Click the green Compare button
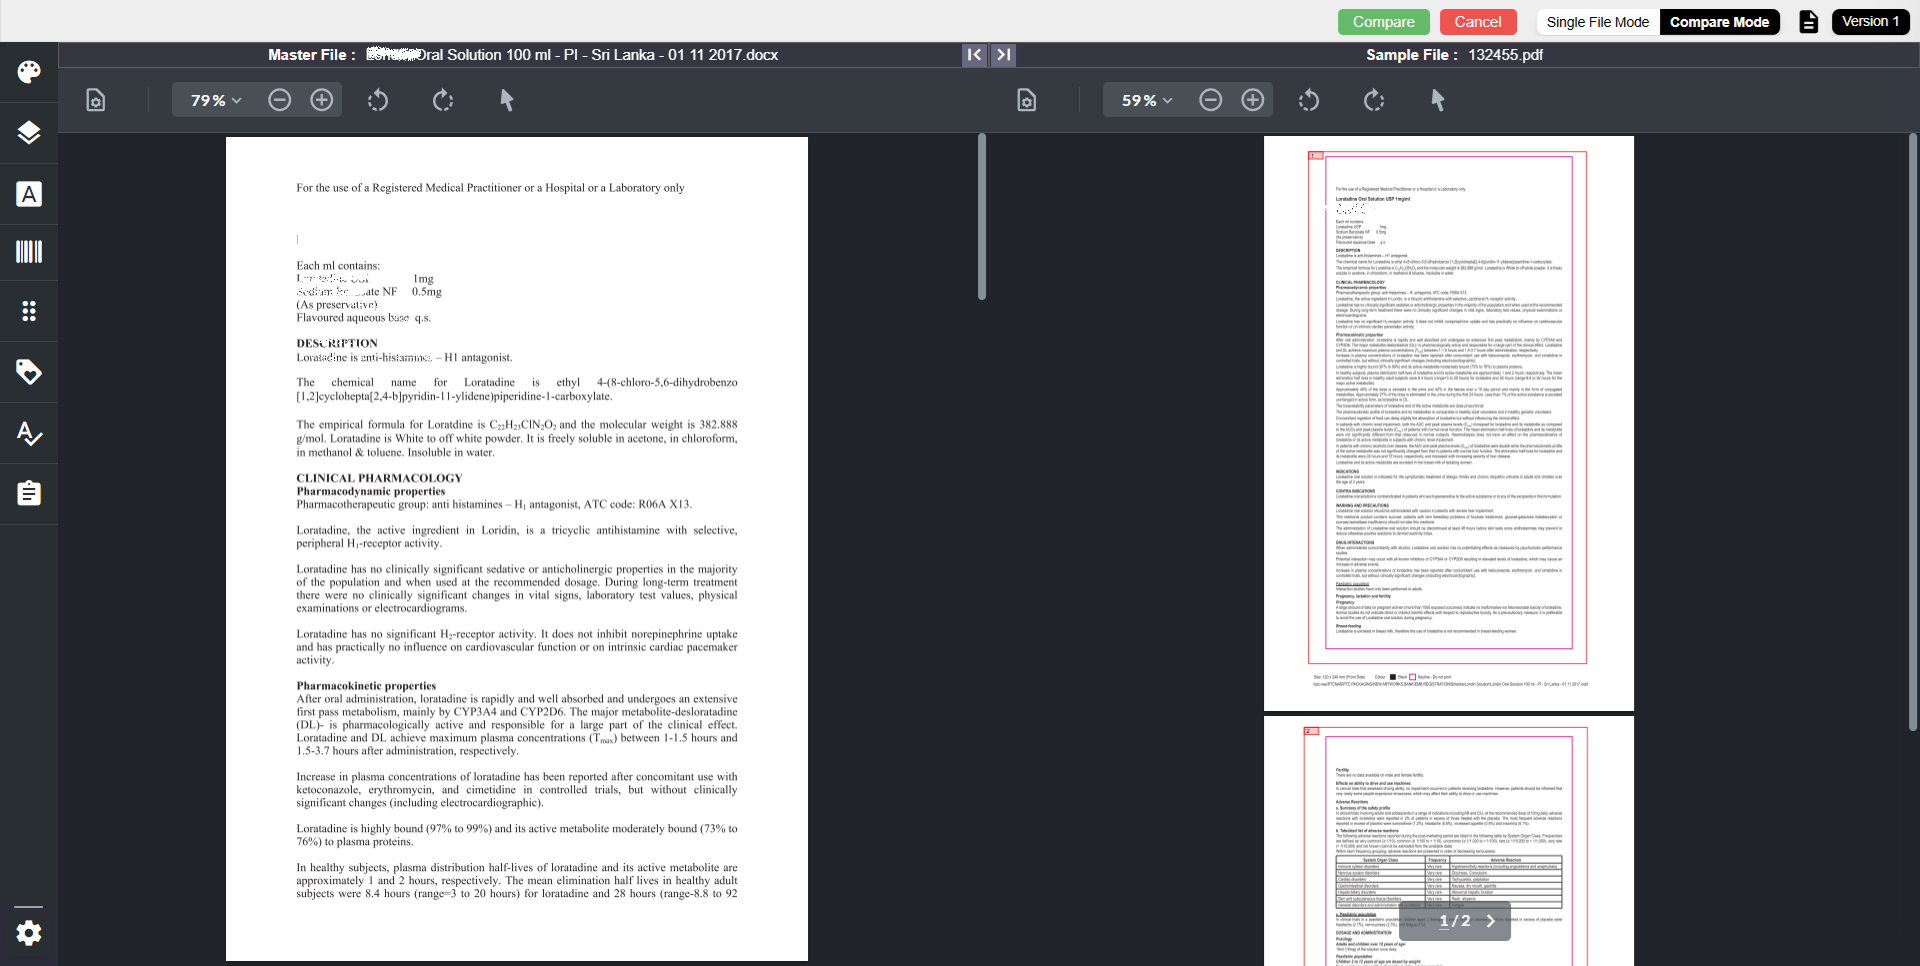The image size is (1920, 966). click(x=1383, y=22)
